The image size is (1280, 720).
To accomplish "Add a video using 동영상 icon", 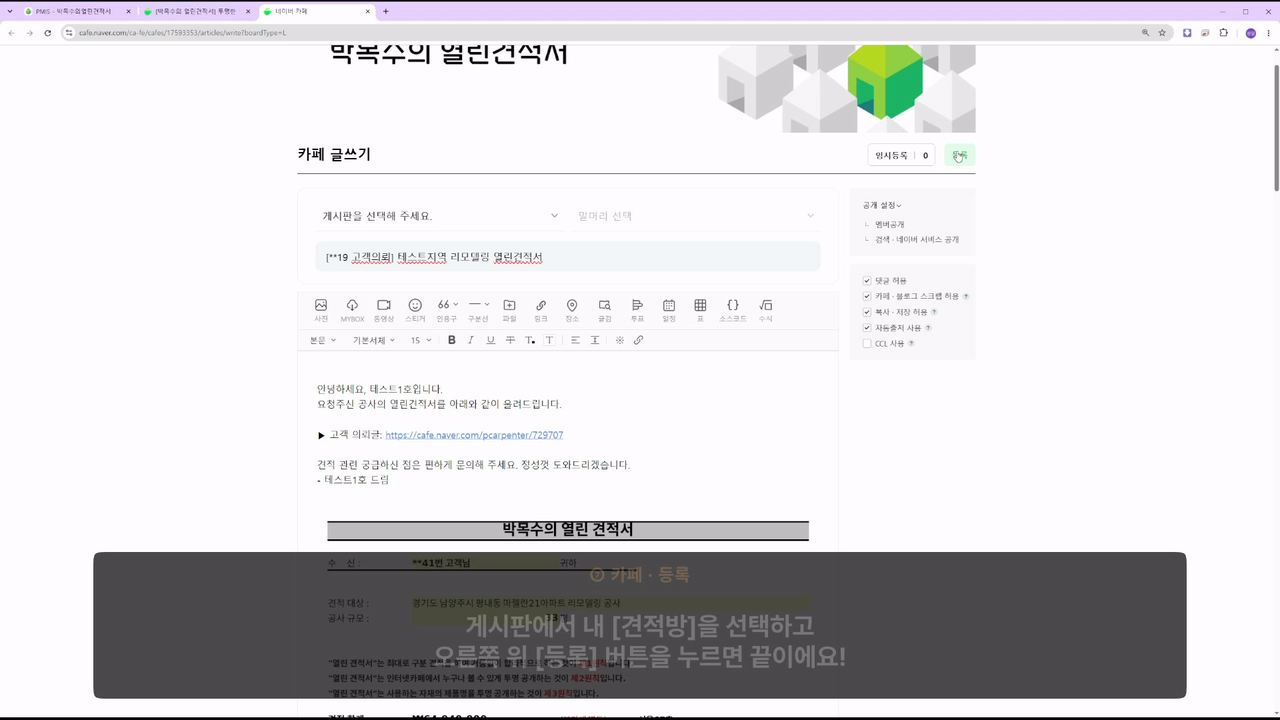I will (384, 310).
